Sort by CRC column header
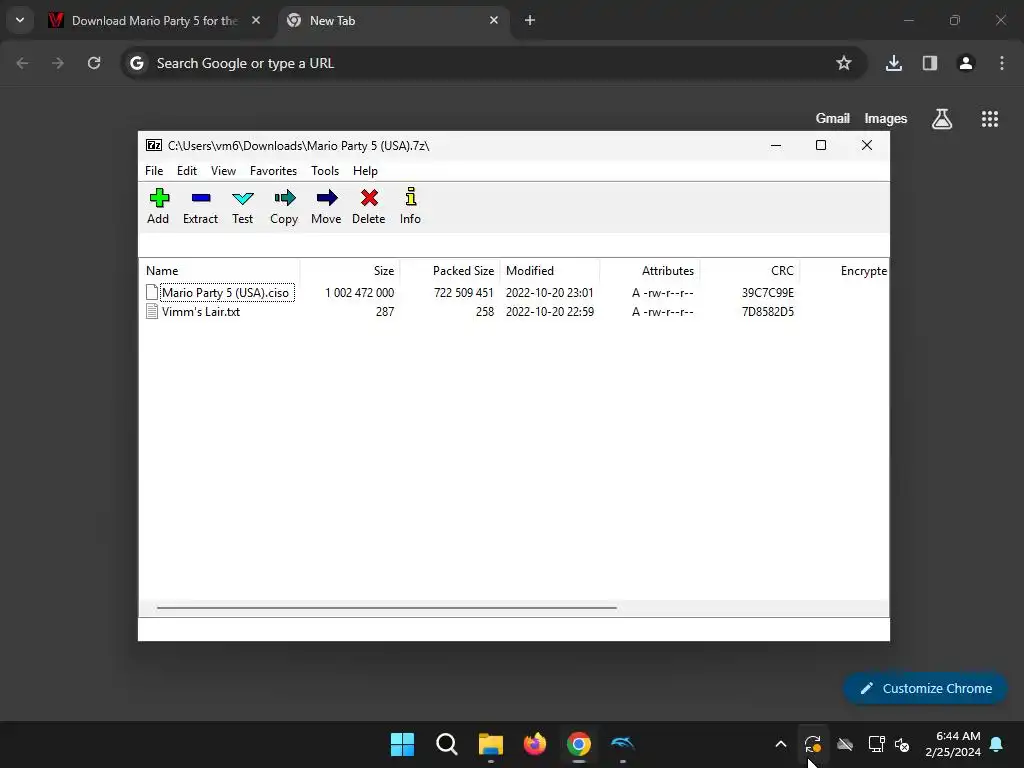This screenshot has height=768, width=1024. [750, 270]
